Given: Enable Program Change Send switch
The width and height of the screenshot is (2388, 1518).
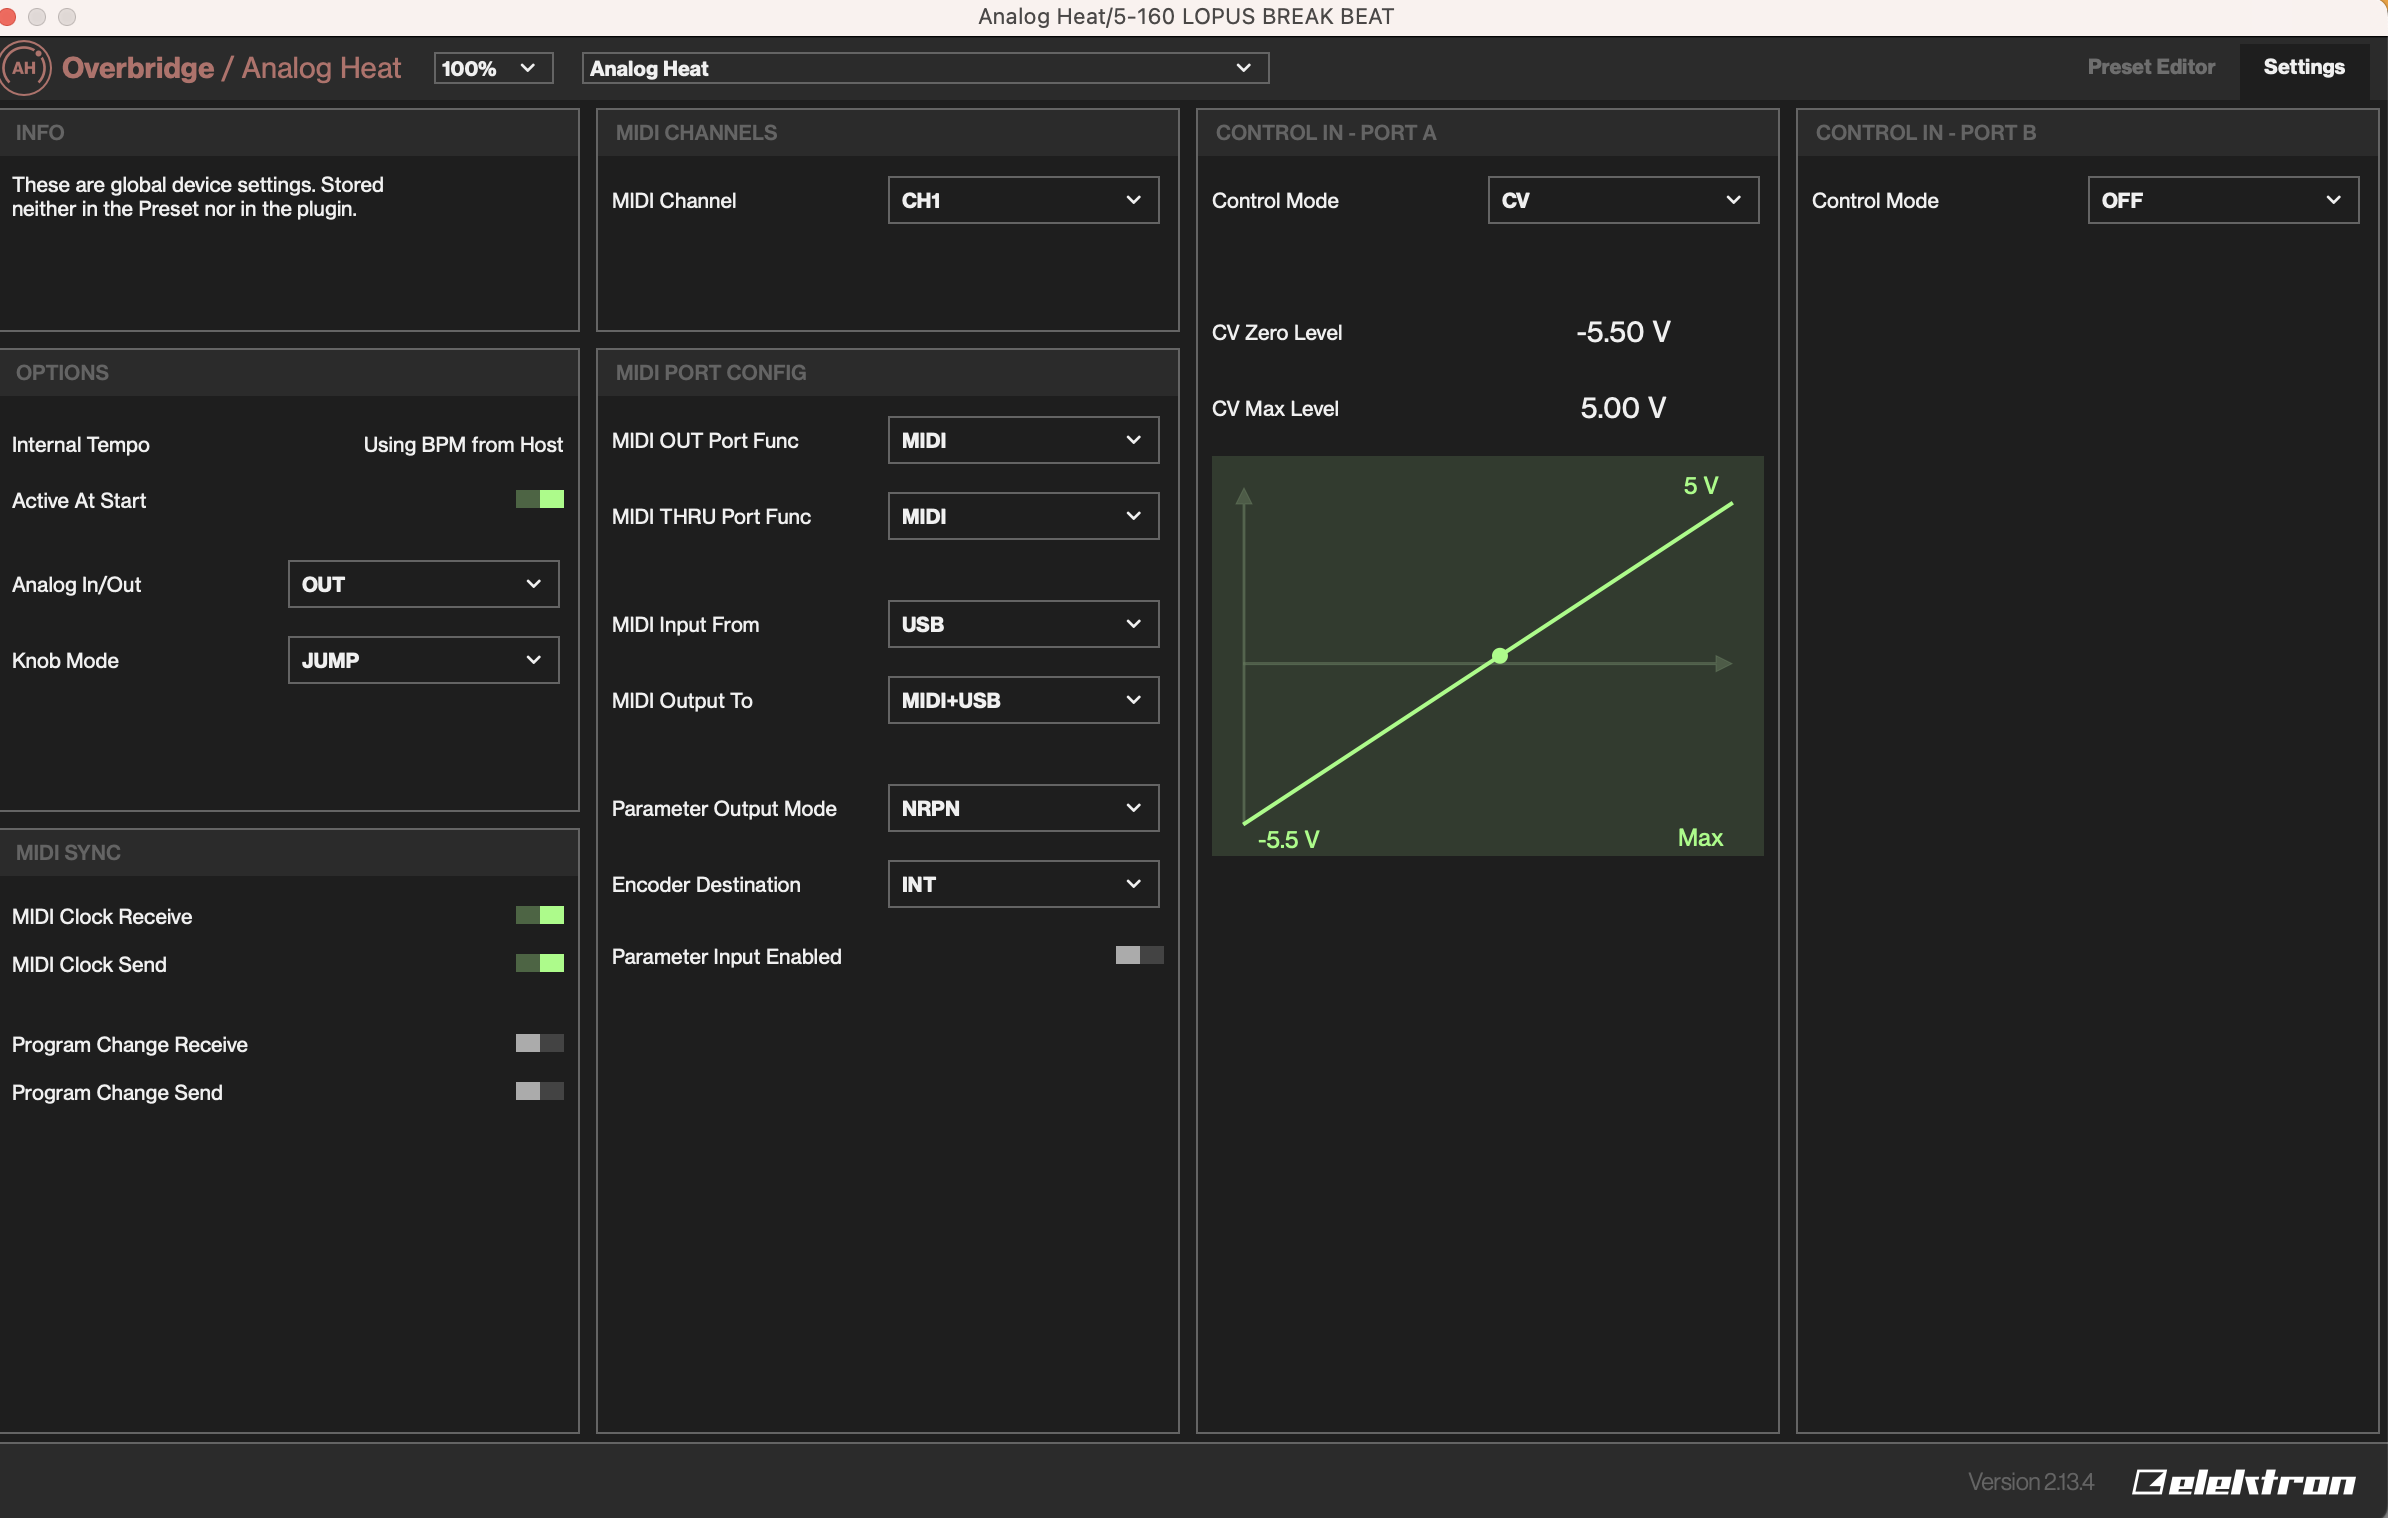Looking at the screenshot, I should click(540, 1091).
